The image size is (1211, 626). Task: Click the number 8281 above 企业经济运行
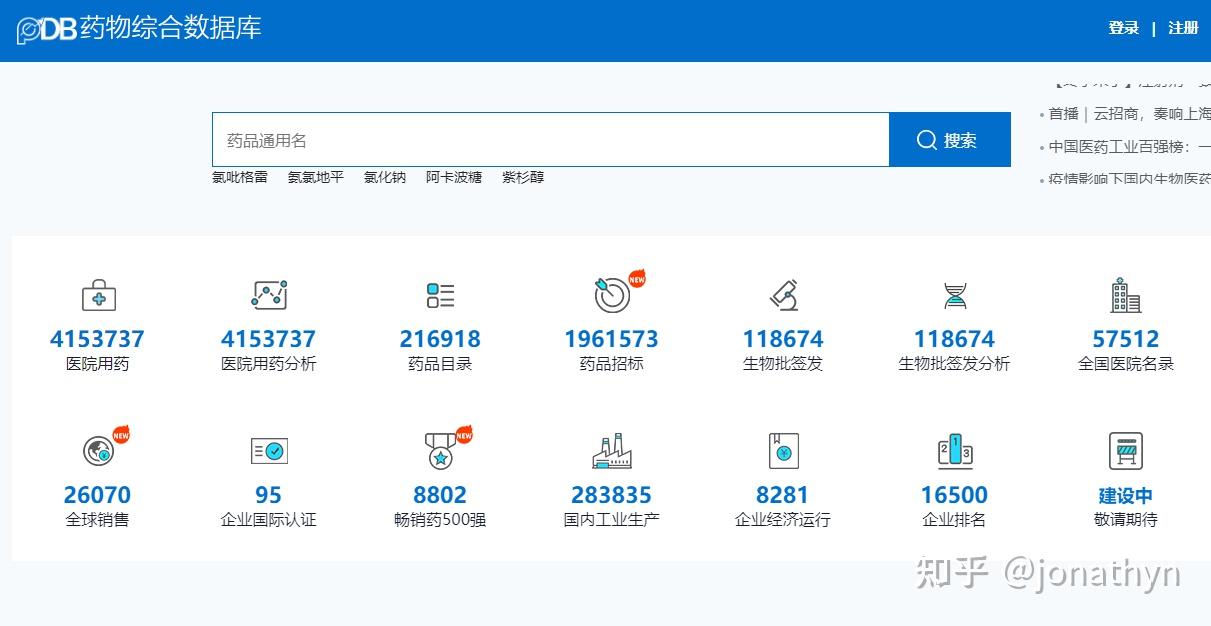pos(783,495)
